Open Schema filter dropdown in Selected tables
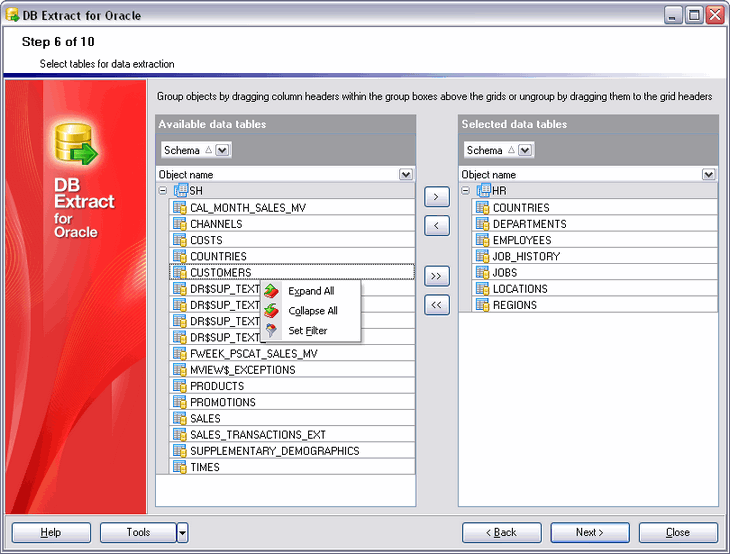 [x=525, y=150]
